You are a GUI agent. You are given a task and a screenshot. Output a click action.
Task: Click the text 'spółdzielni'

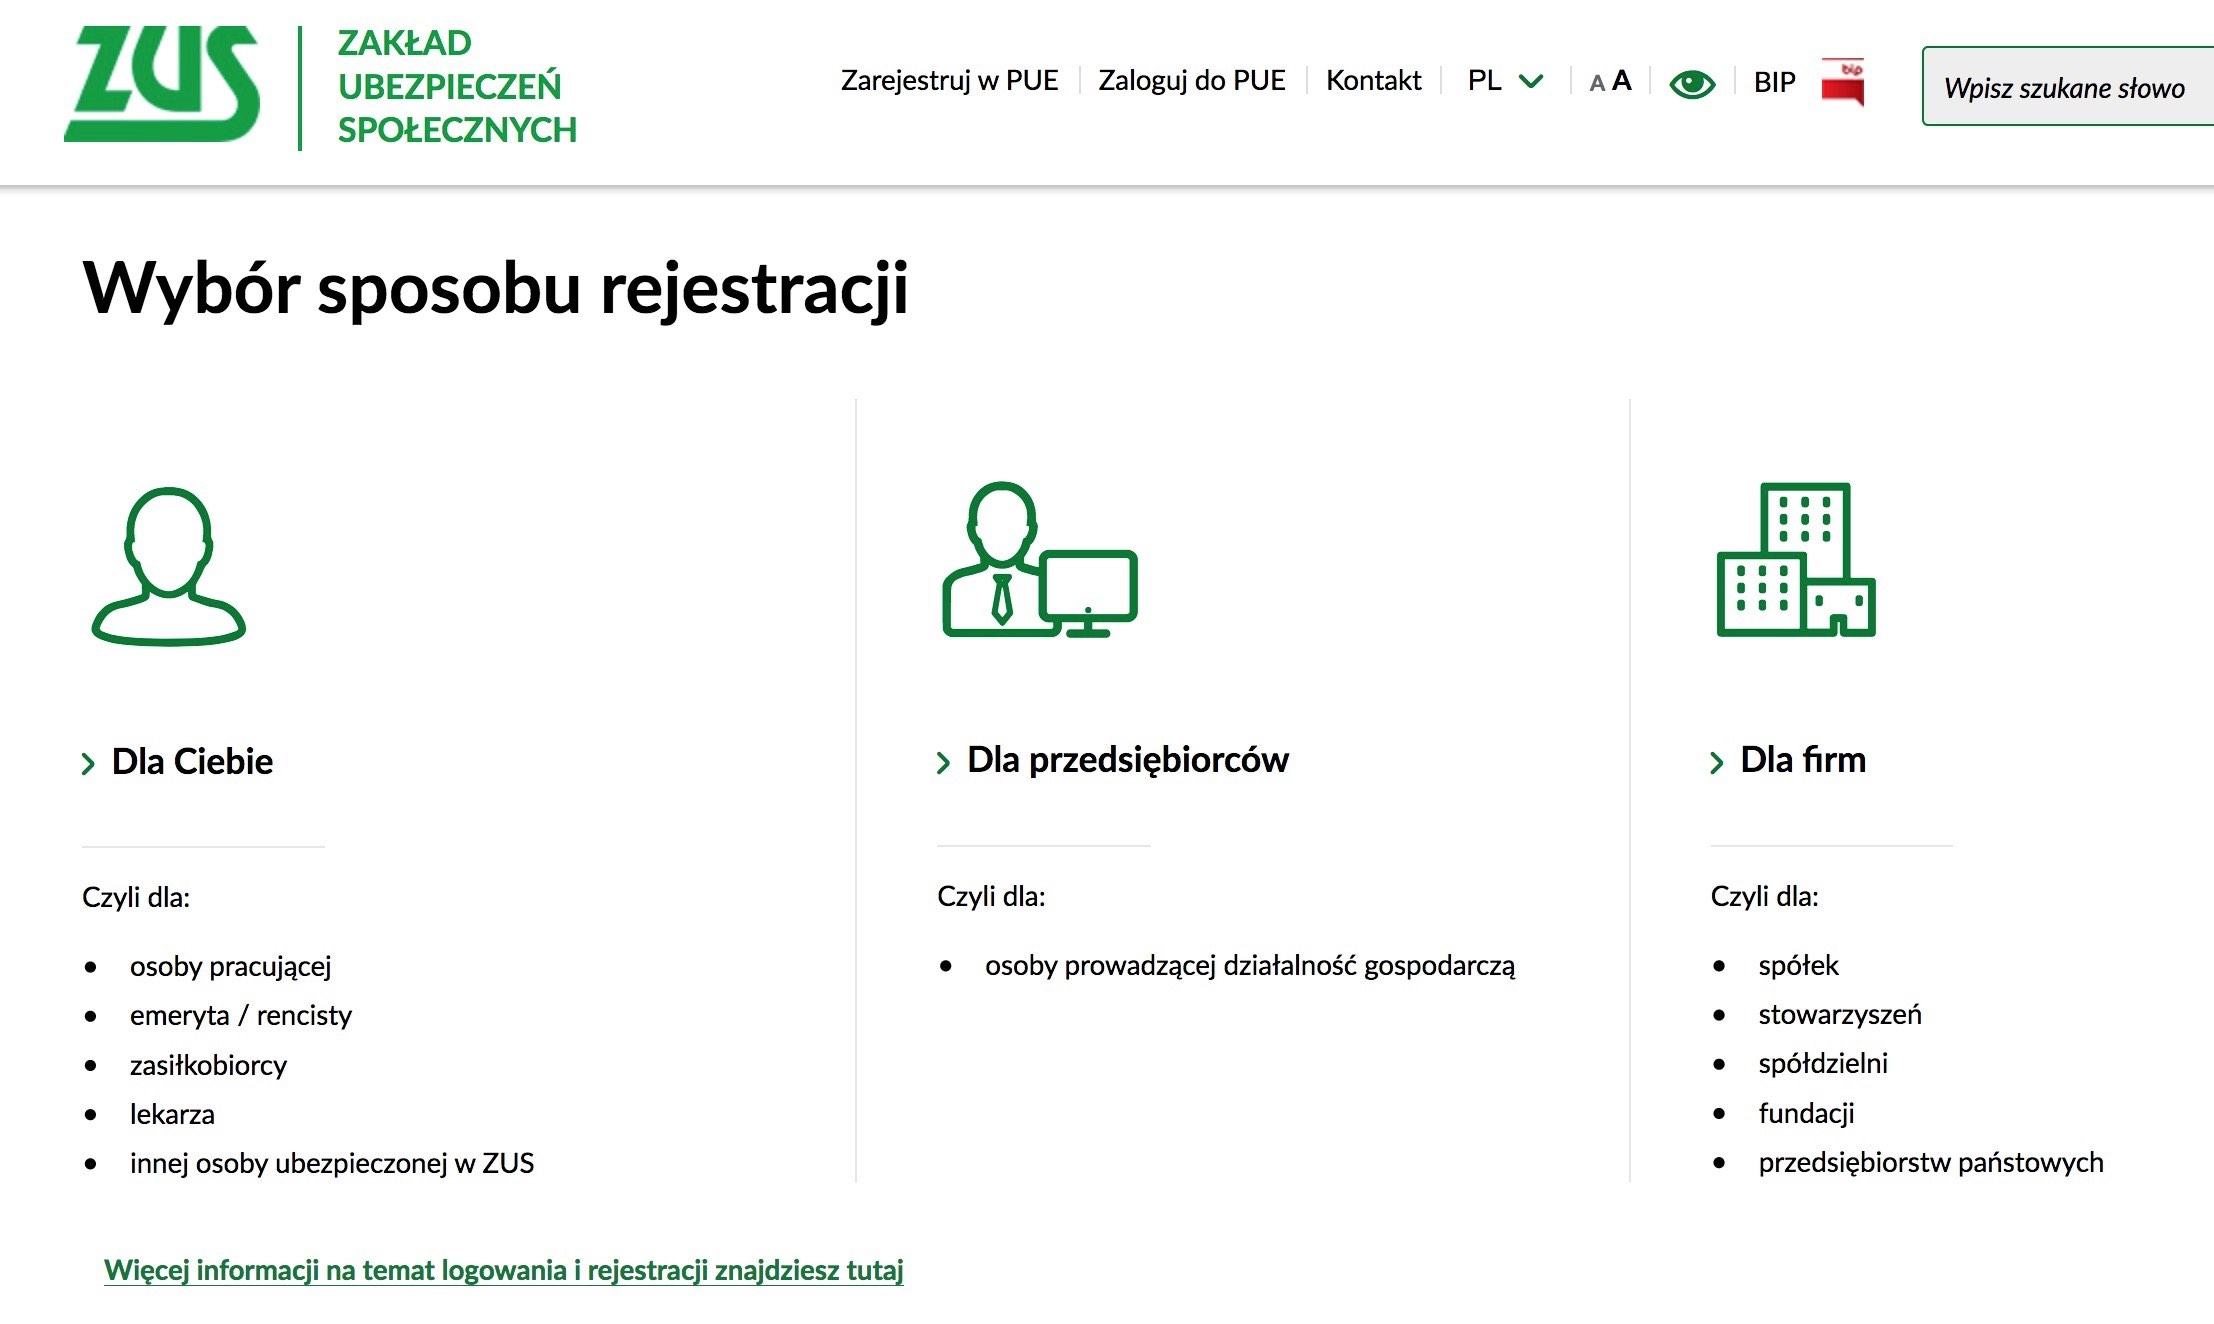click(1823, 1064)
